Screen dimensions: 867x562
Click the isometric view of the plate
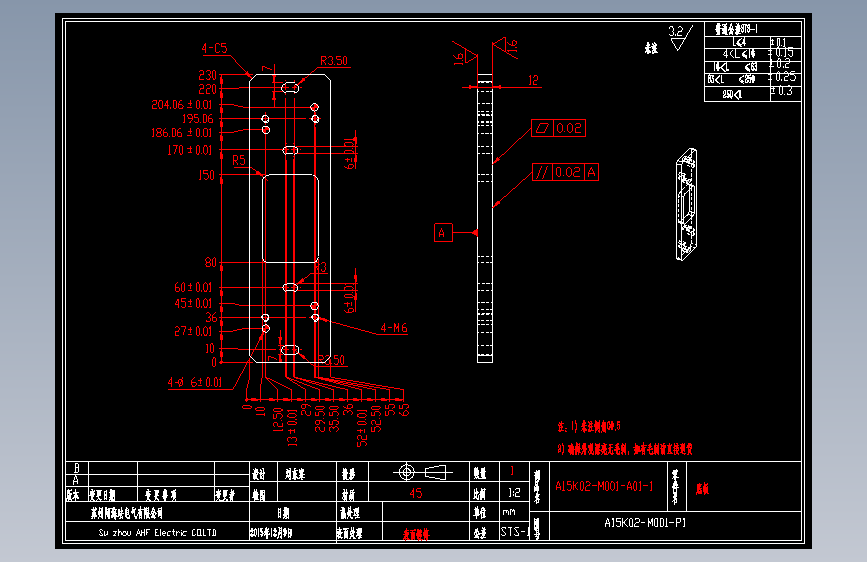point(686,204)
